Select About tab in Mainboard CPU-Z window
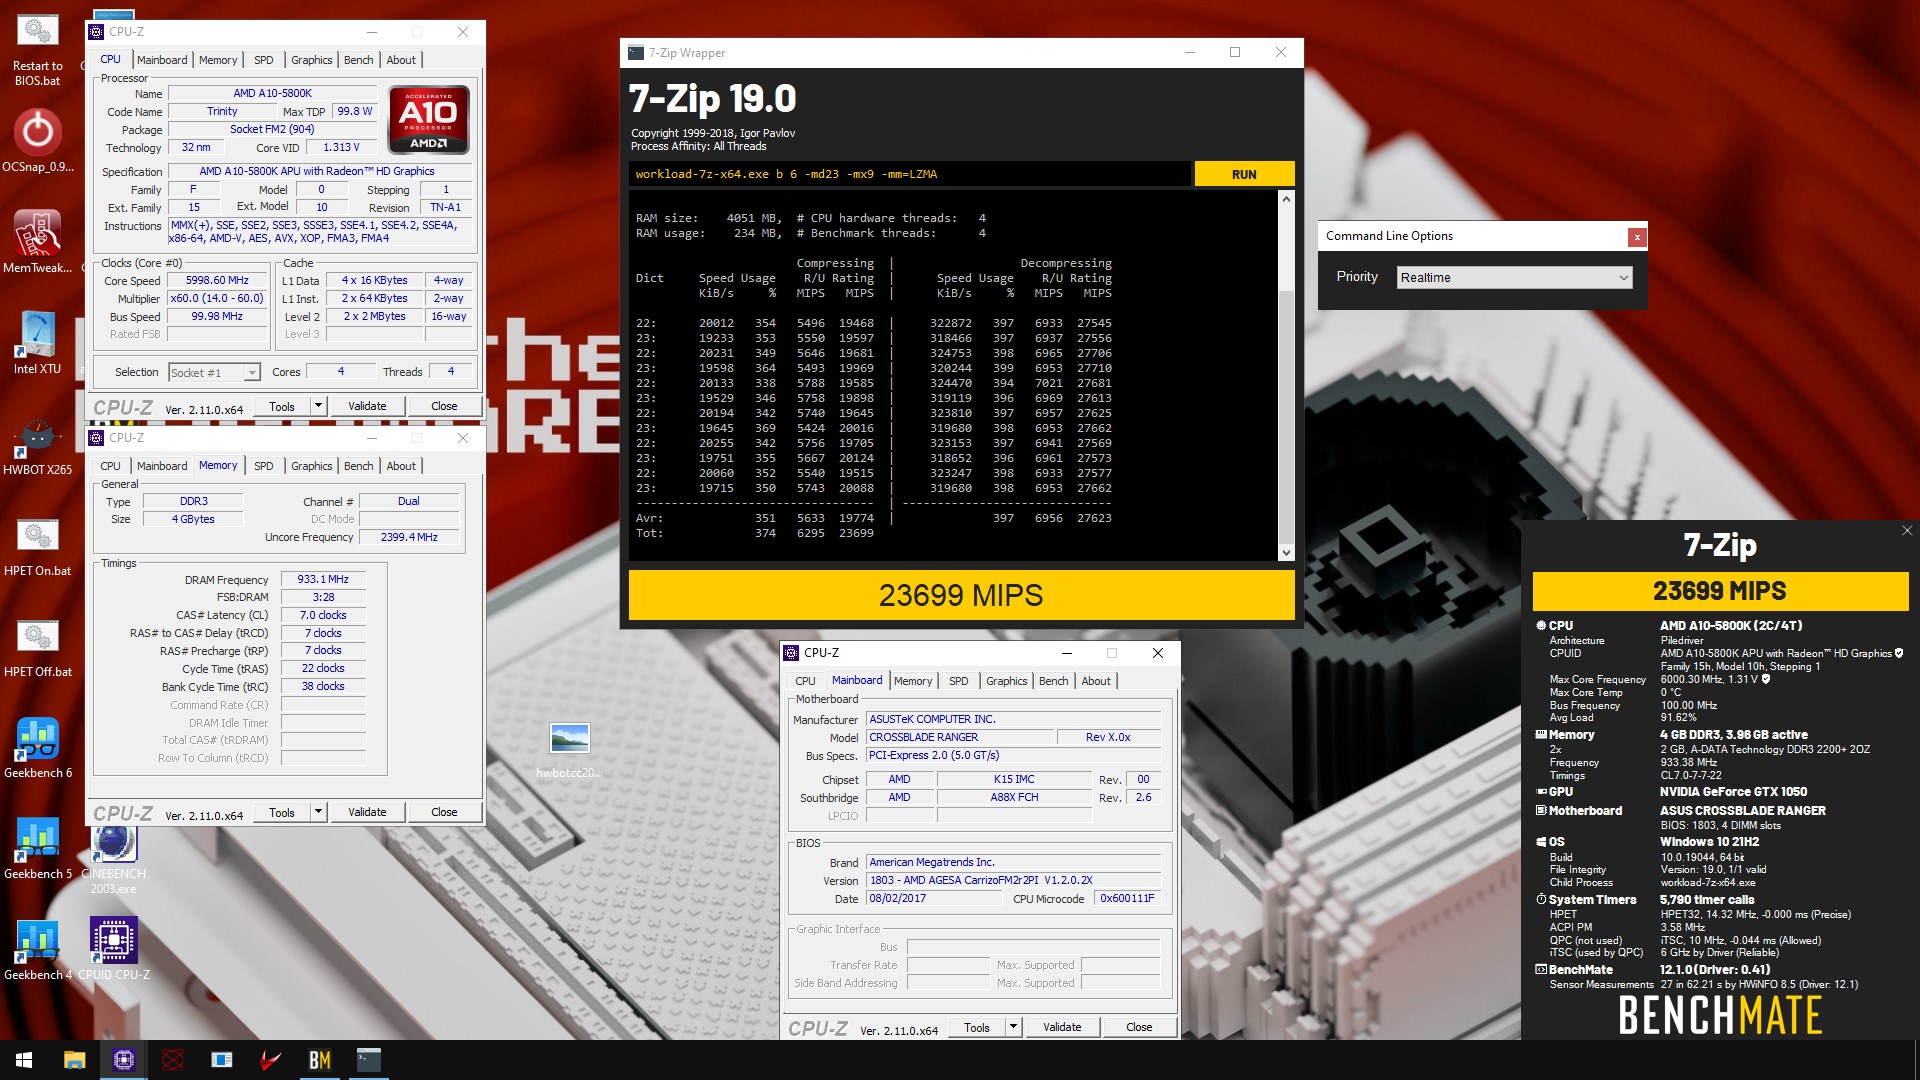The image size is (1920, 1080). tap(1096, 681)
